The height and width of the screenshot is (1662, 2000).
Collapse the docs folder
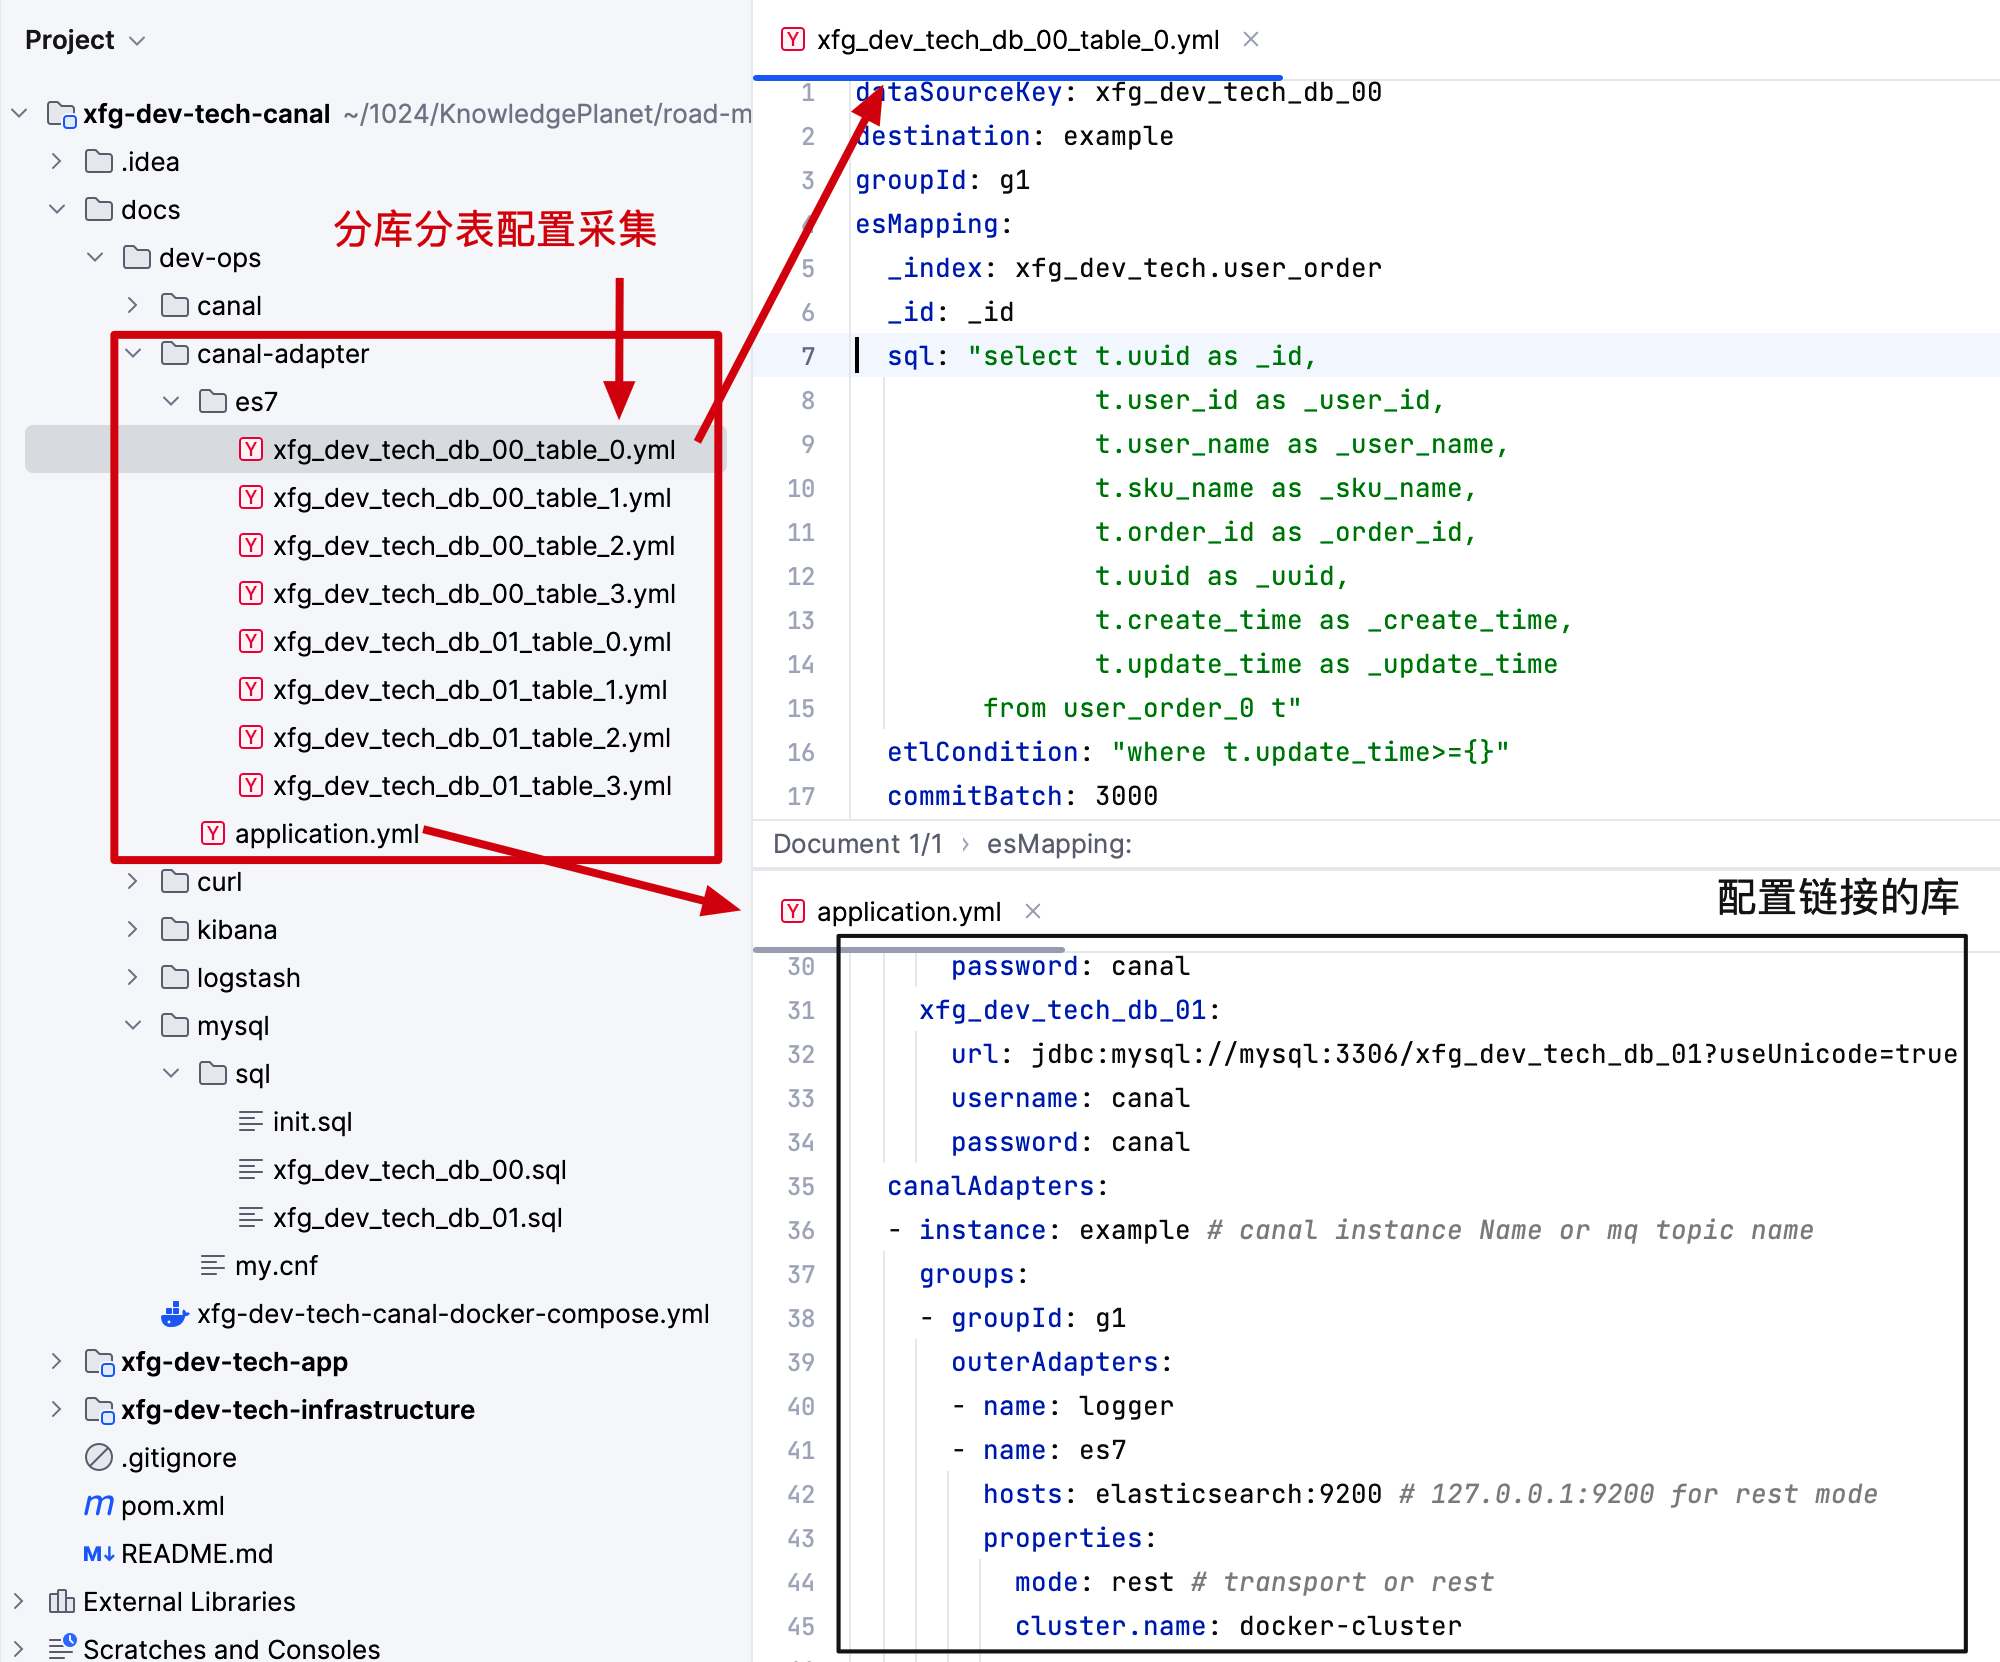click(x=57, y=210)
